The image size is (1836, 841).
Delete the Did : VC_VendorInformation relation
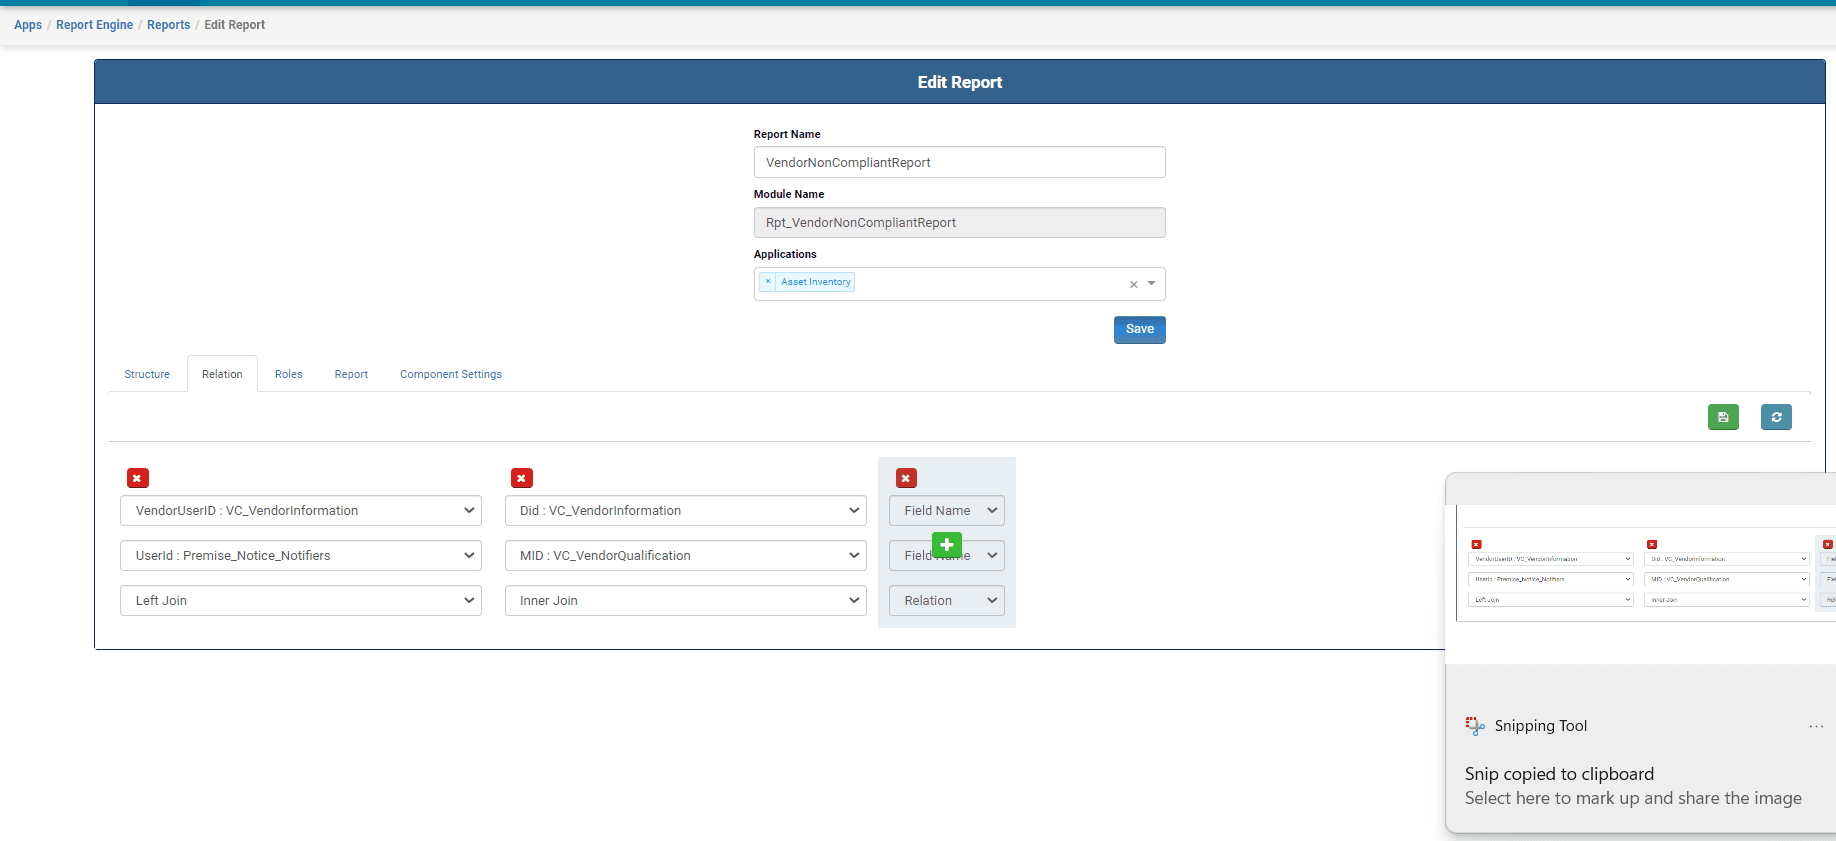click(x=522, y=478)
